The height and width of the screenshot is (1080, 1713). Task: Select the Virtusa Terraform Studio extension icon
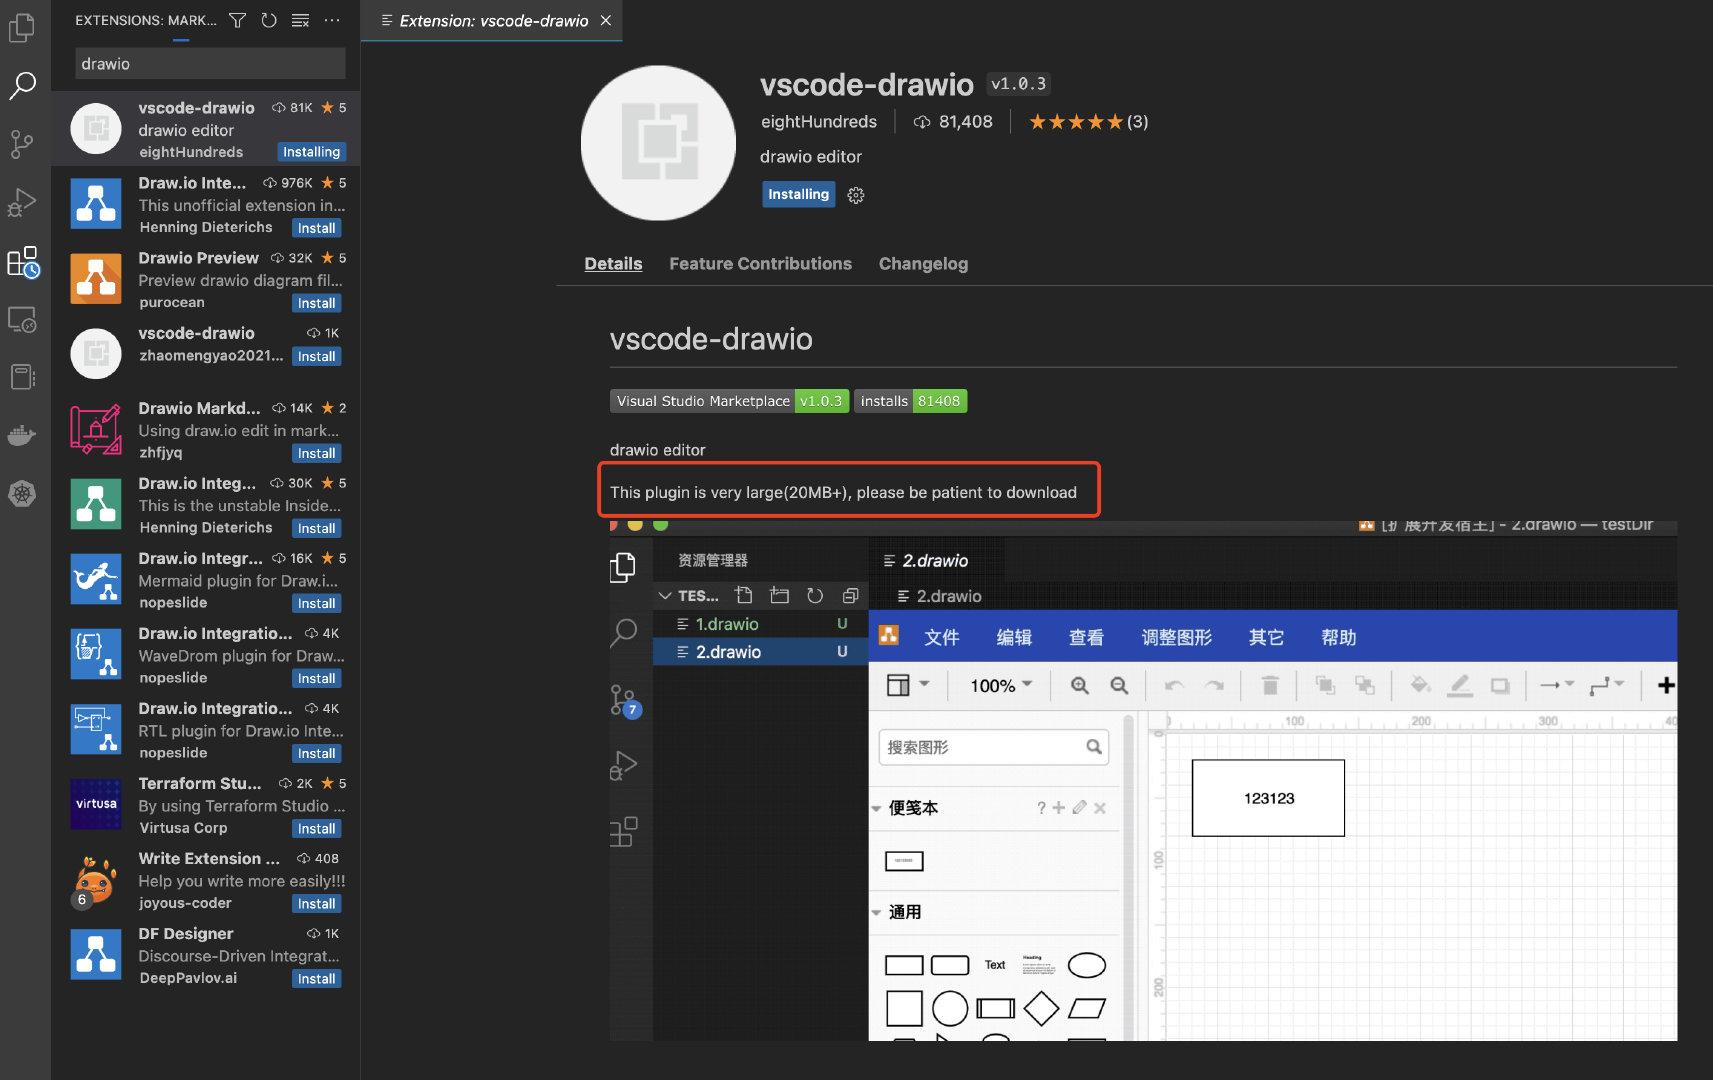[96, 803]
